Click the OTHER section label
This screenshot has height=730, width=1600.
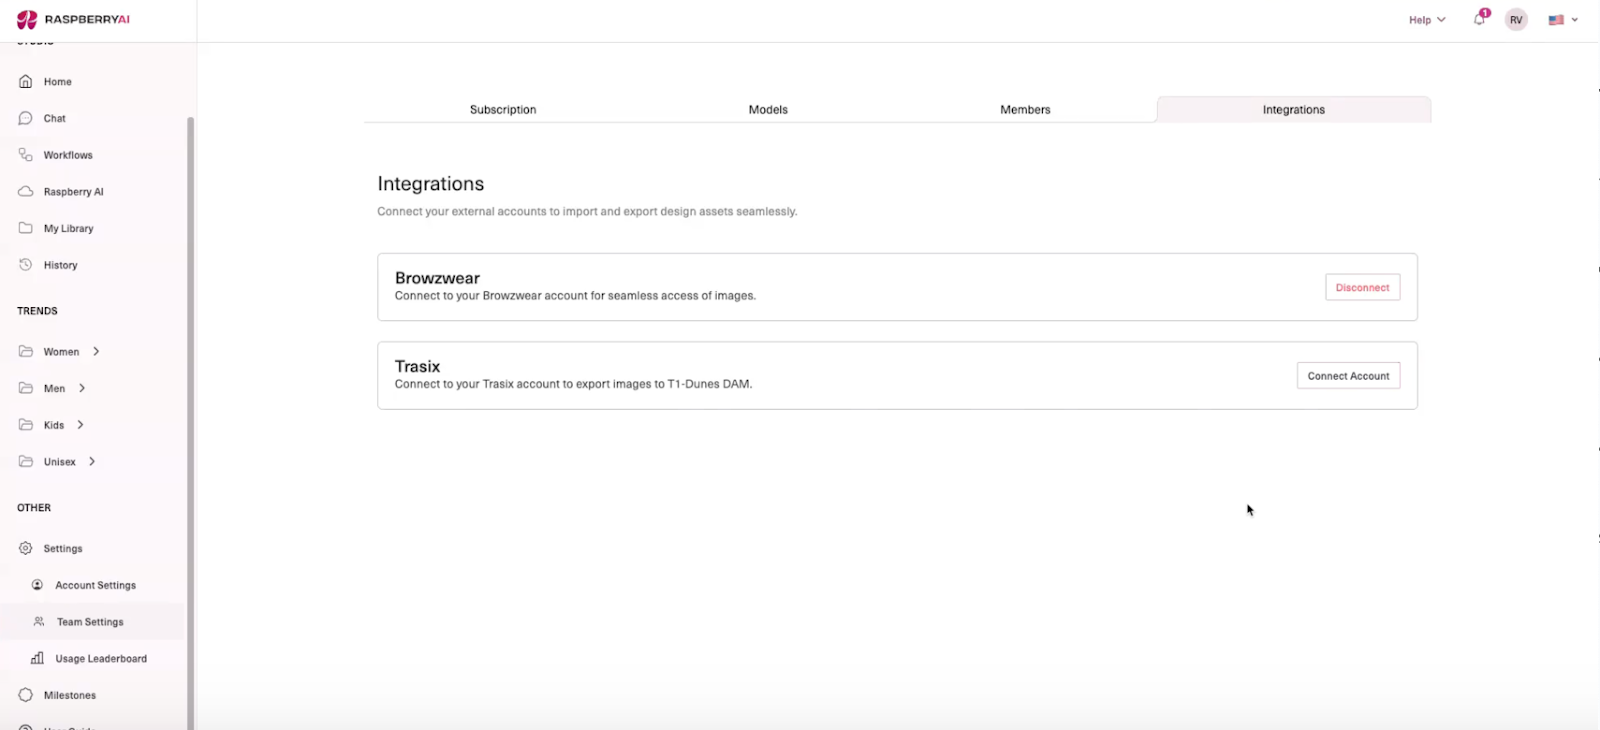tap(34, 508)
